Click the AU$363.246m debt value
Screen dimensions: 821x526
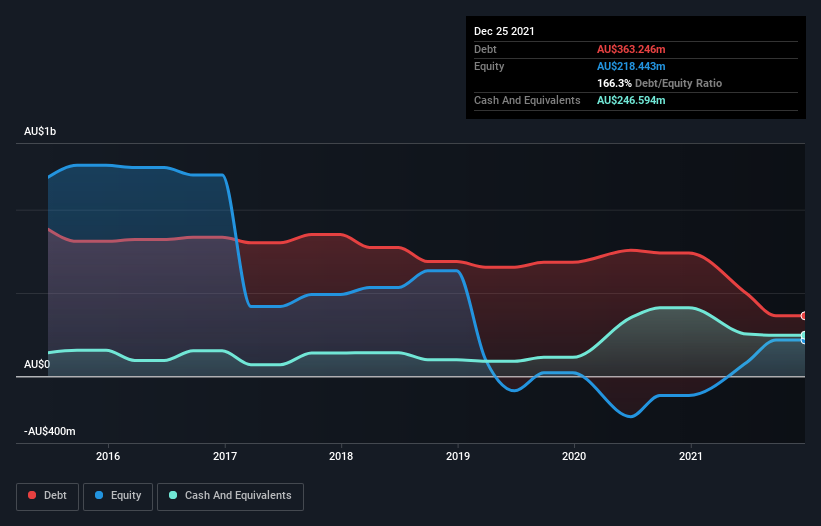631,49
